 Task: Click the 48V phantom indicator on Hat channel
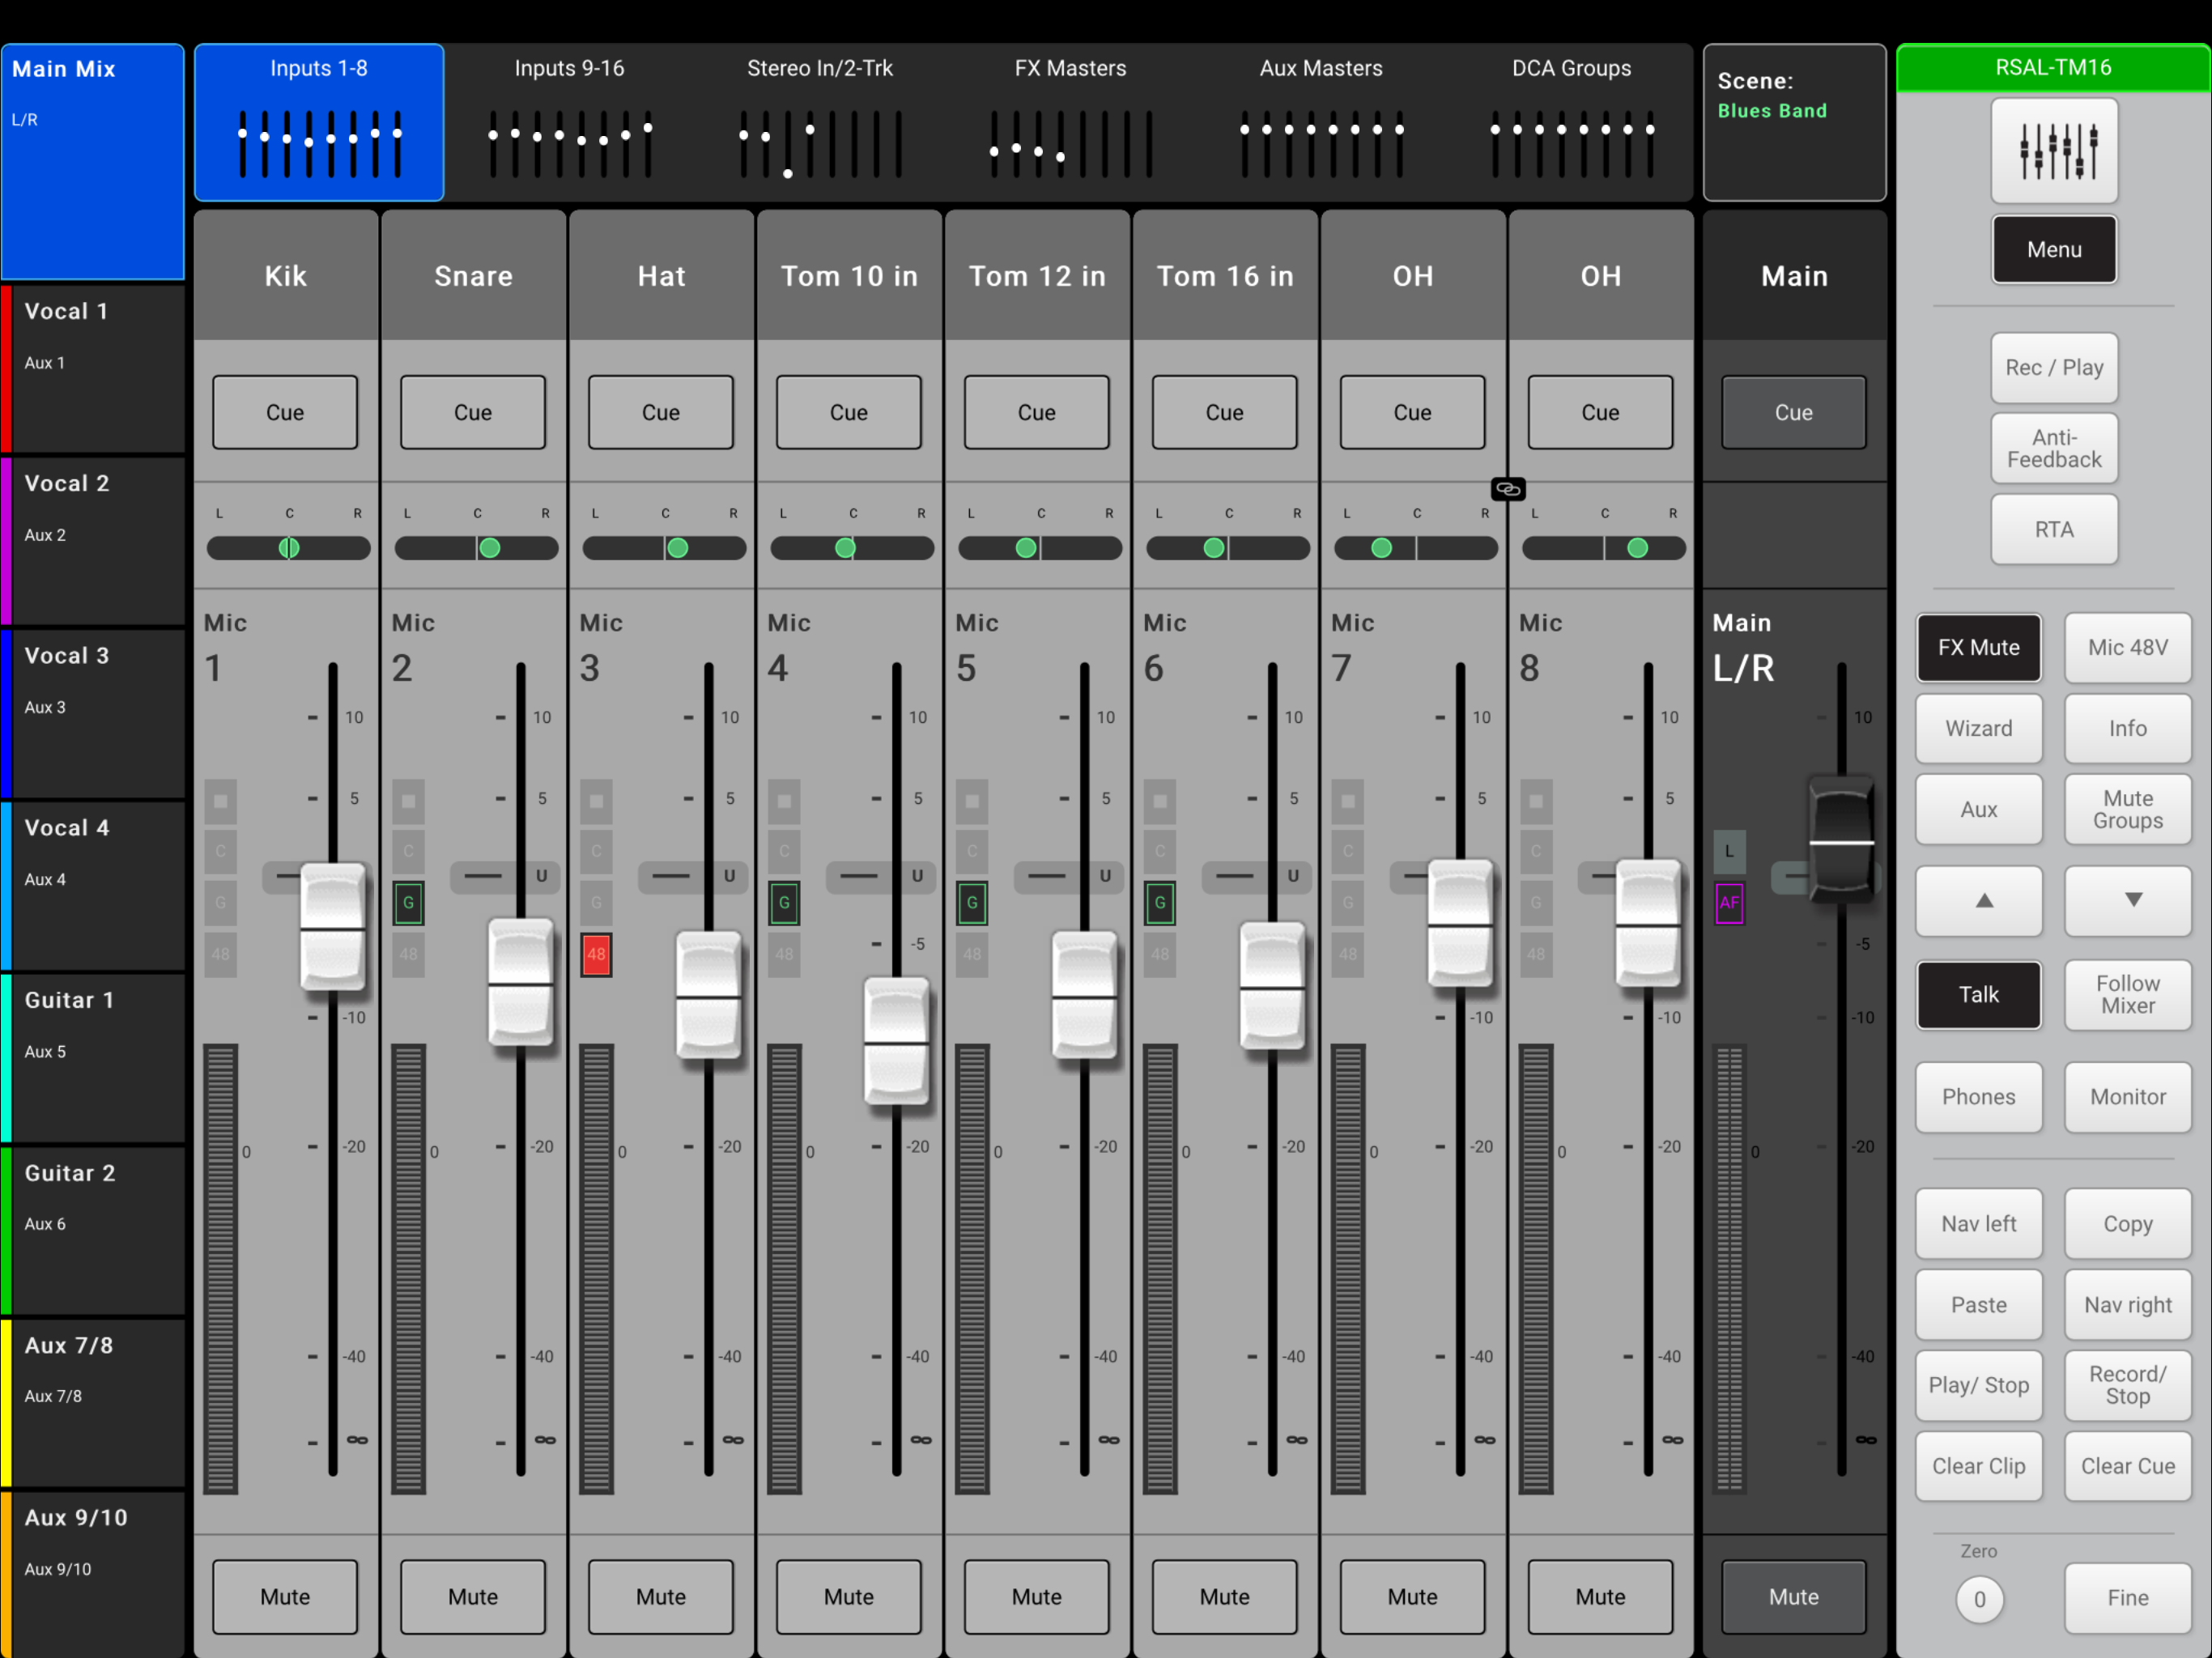click(x=596, y=954)
